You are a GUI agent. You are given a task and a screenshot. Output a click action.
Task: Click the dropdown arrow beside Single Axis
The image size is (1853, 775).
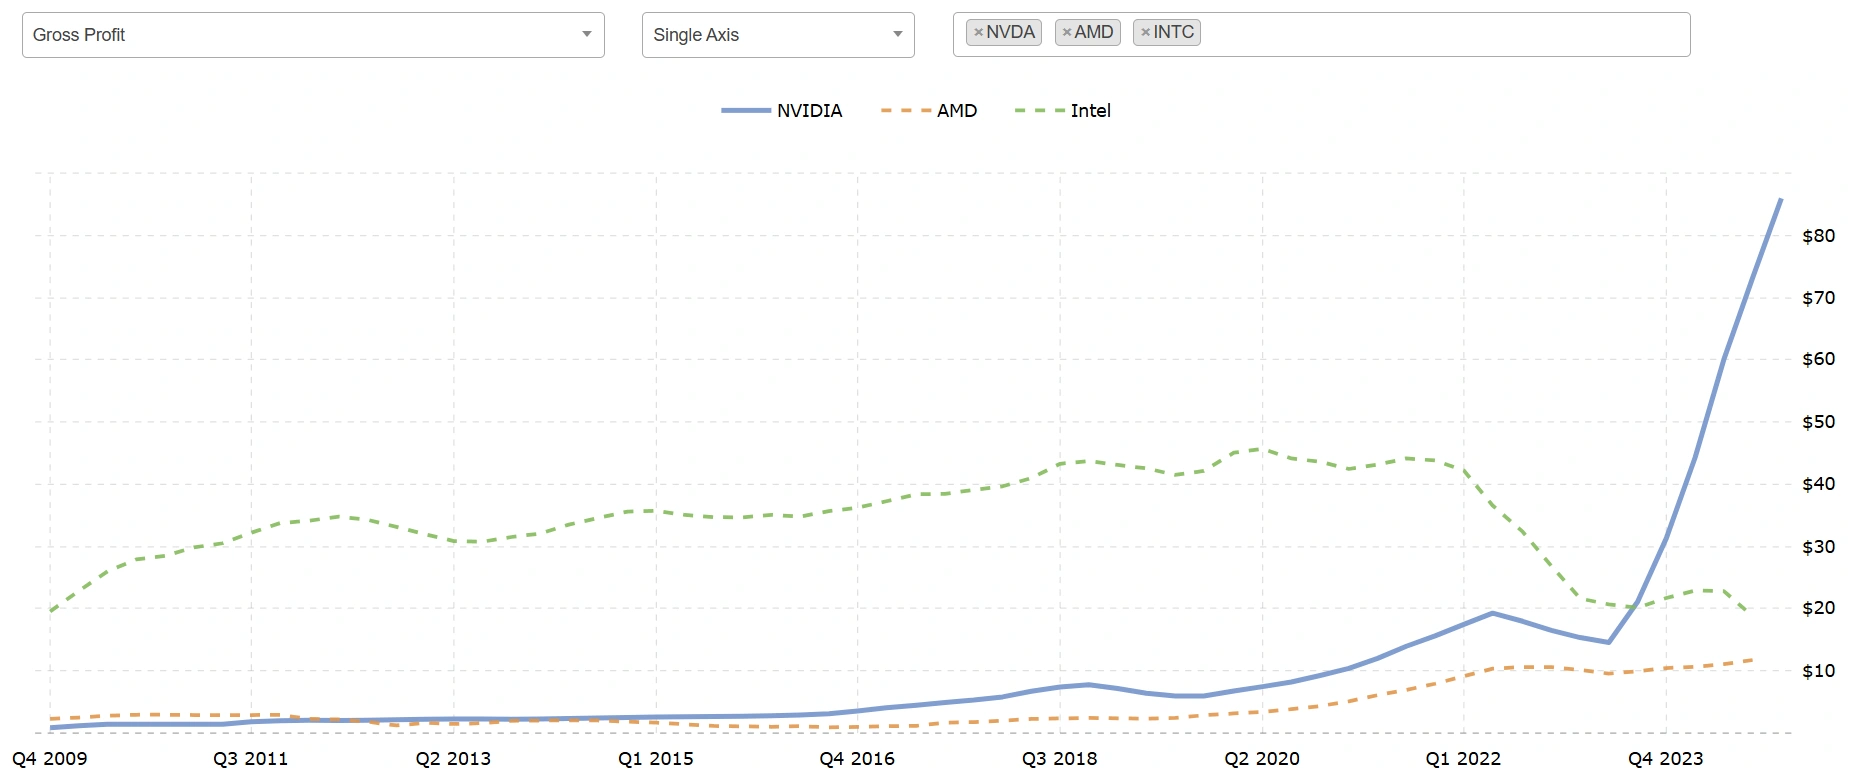click(x=897, y=35)
